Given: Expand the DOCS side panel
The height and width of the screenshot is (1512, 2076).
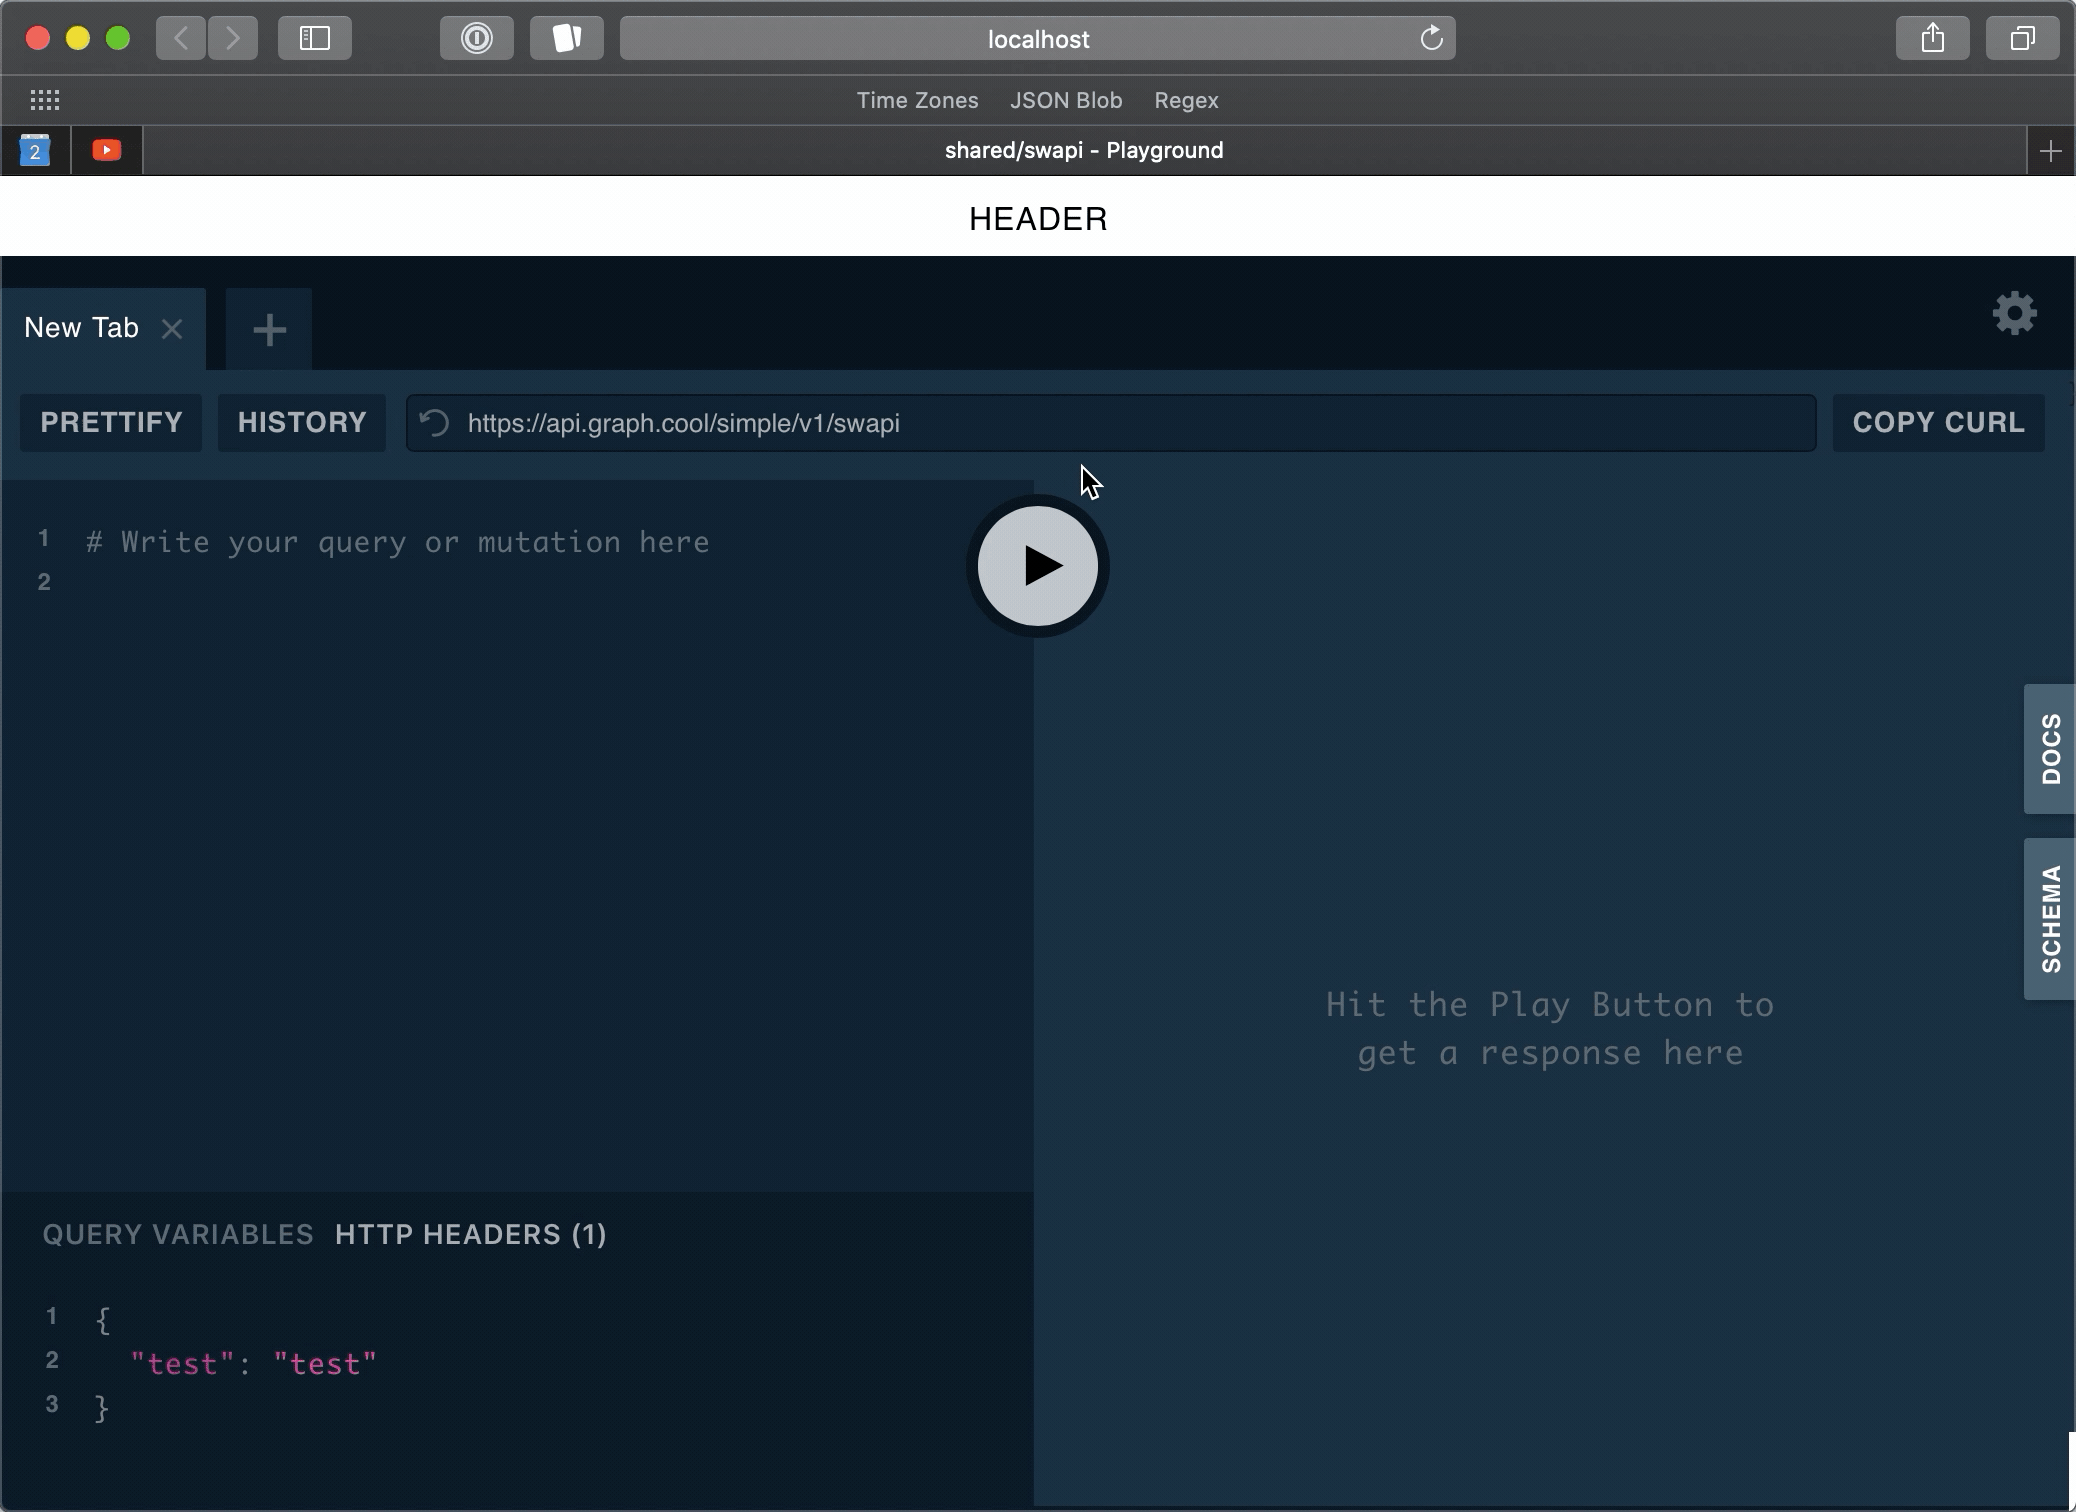Looking at the screenshot, I should tap(2050, 749).
